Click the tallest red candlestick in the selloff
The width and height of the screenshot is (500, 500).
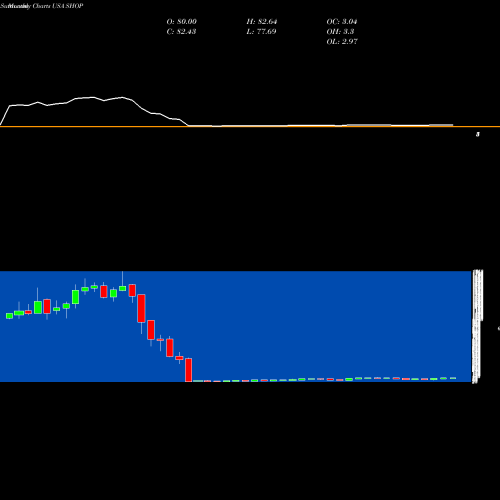click(141, 308)
